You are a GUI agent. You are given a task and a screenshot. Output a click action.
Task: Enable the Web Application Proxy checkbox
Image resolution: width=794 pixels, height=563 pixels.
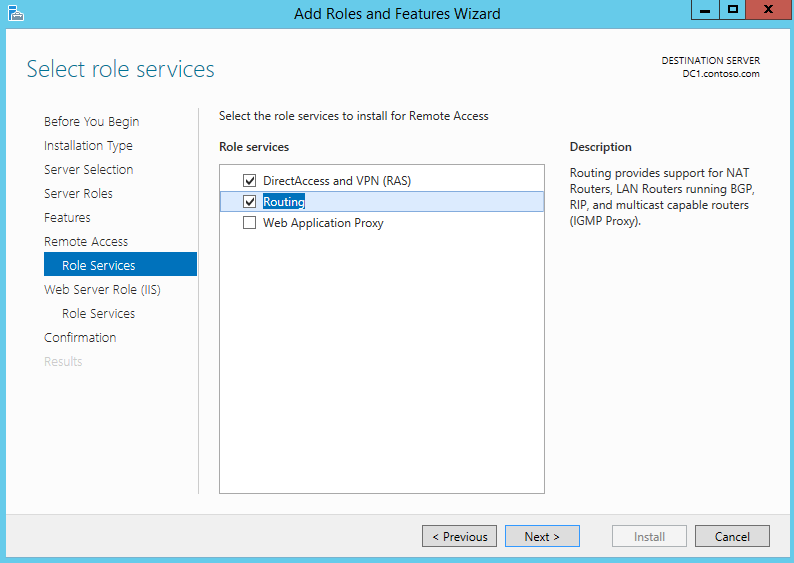point(249,223)
